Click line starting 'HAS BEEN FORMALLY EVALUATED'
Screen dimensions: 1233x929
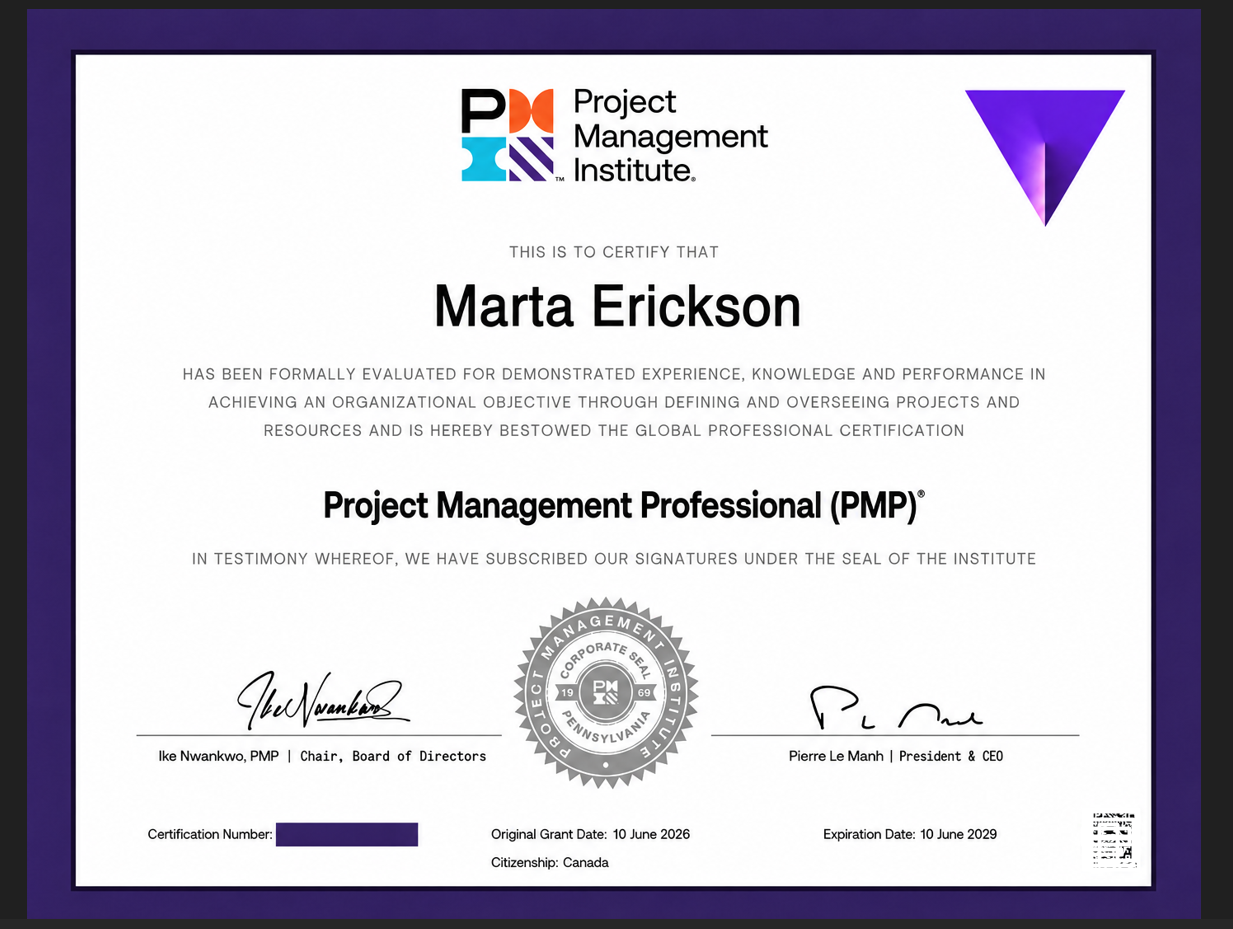click(x=614, y=374)
